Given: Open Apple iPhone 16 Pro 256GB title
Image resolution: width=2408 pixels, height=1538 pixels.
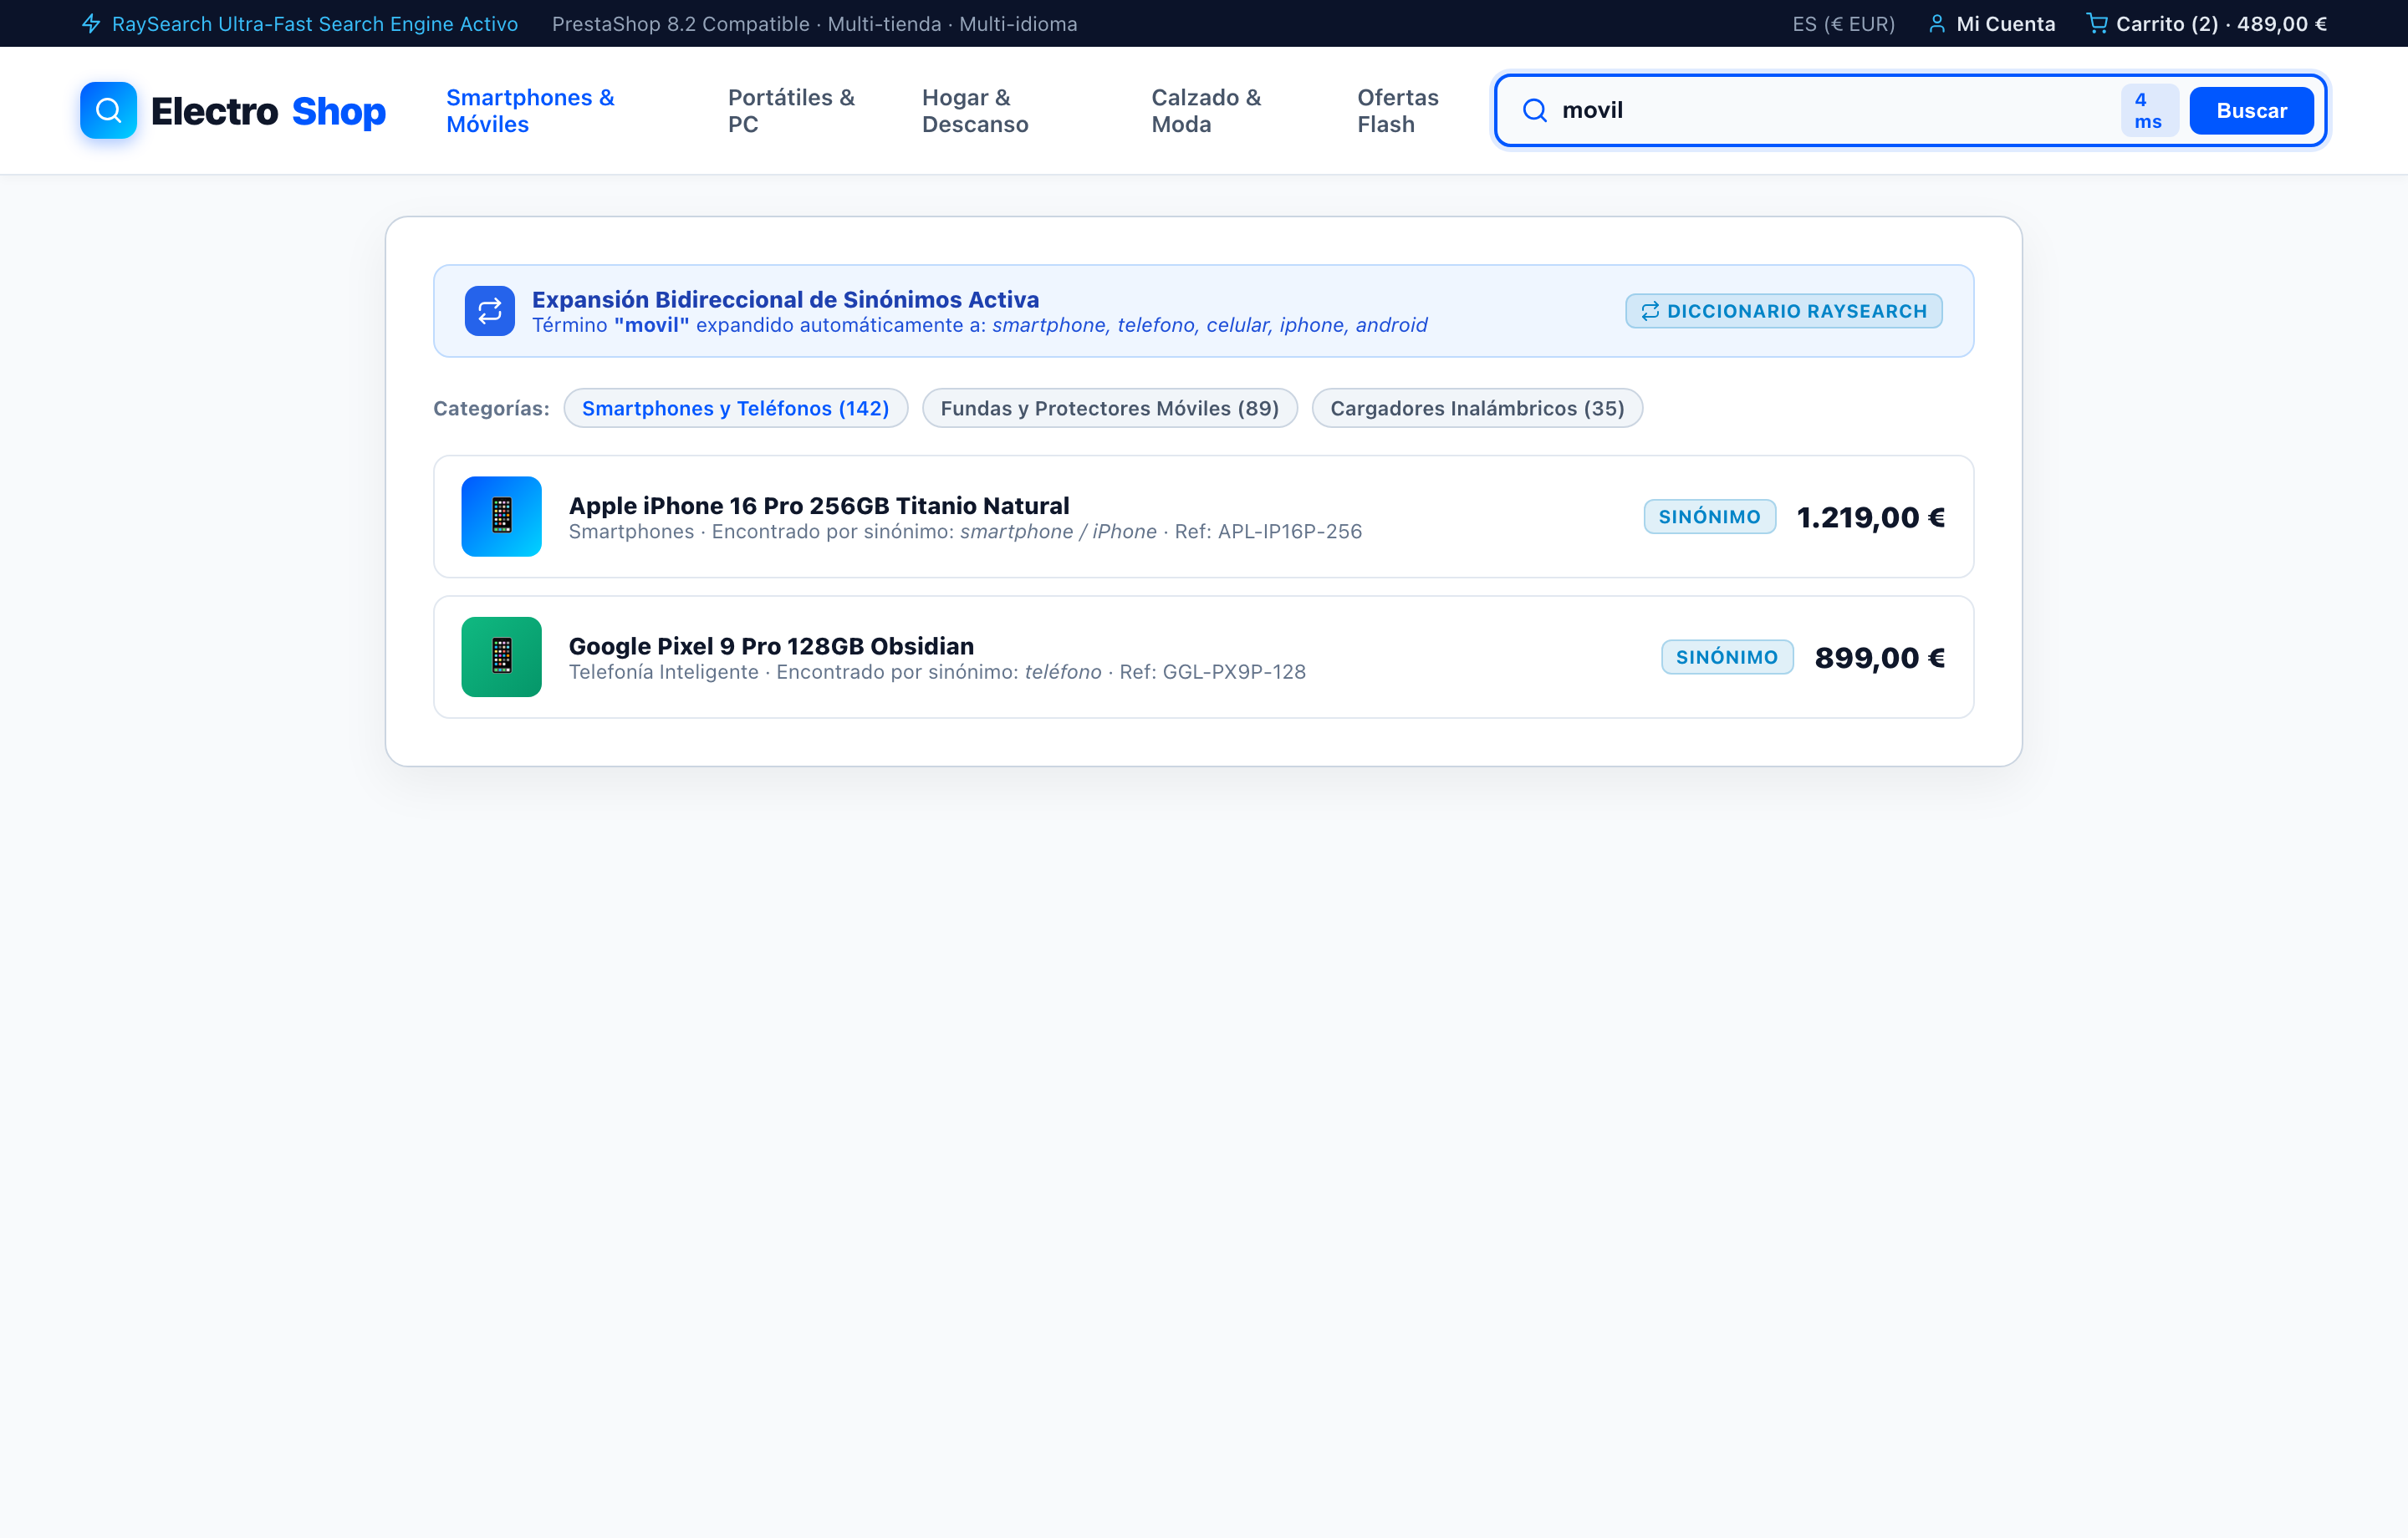Looking at the screenshot, I should coord(818,505).
